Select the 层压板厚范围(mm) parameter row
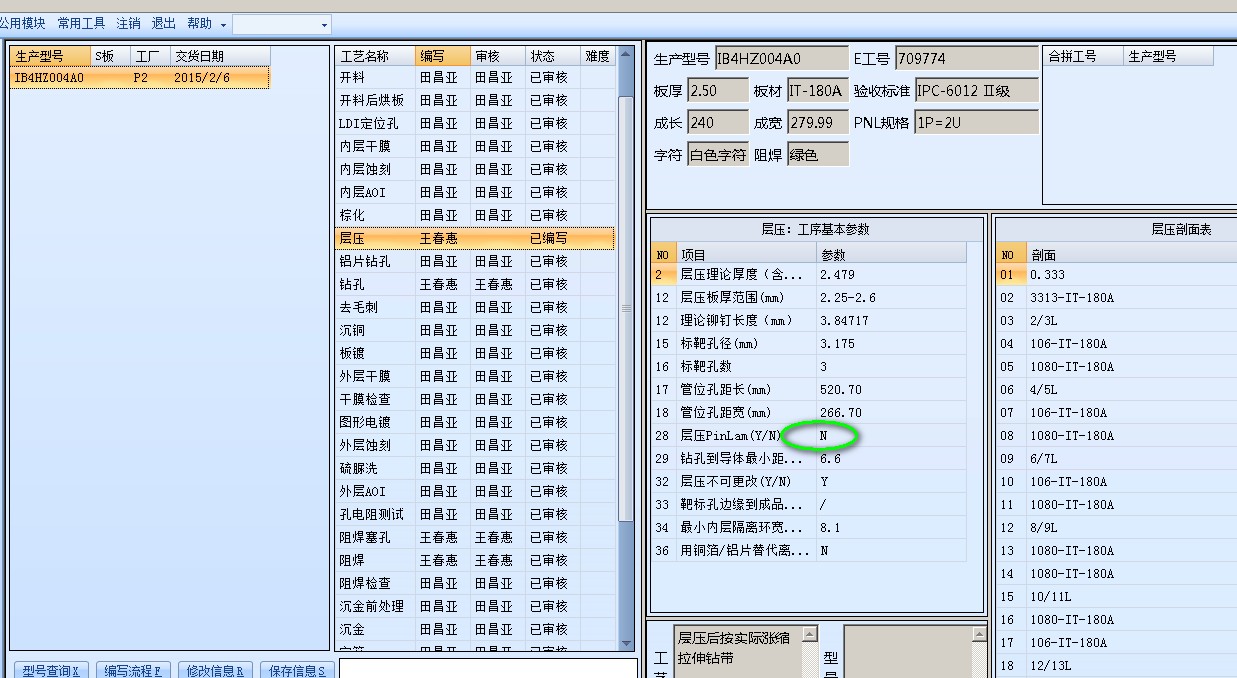The height and width of the screenshot is (678, 1237). coord(809,297)
